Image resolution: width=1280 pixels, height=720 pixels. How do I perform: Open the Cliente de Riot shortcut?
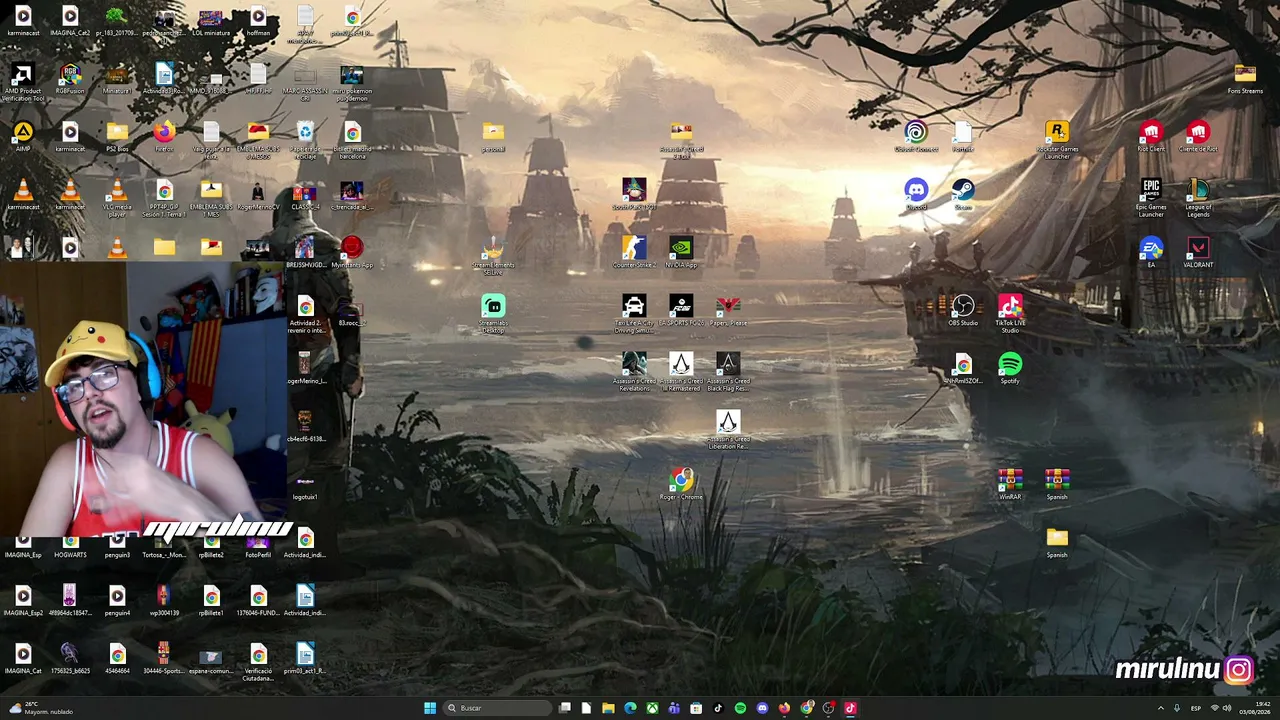[x=1198, y=136]
